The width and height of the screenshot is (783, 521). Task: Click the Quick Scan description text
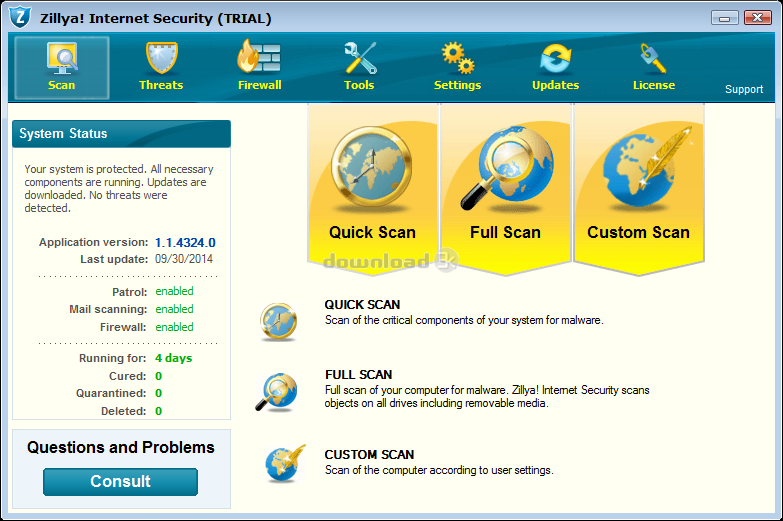coord(464,320)
